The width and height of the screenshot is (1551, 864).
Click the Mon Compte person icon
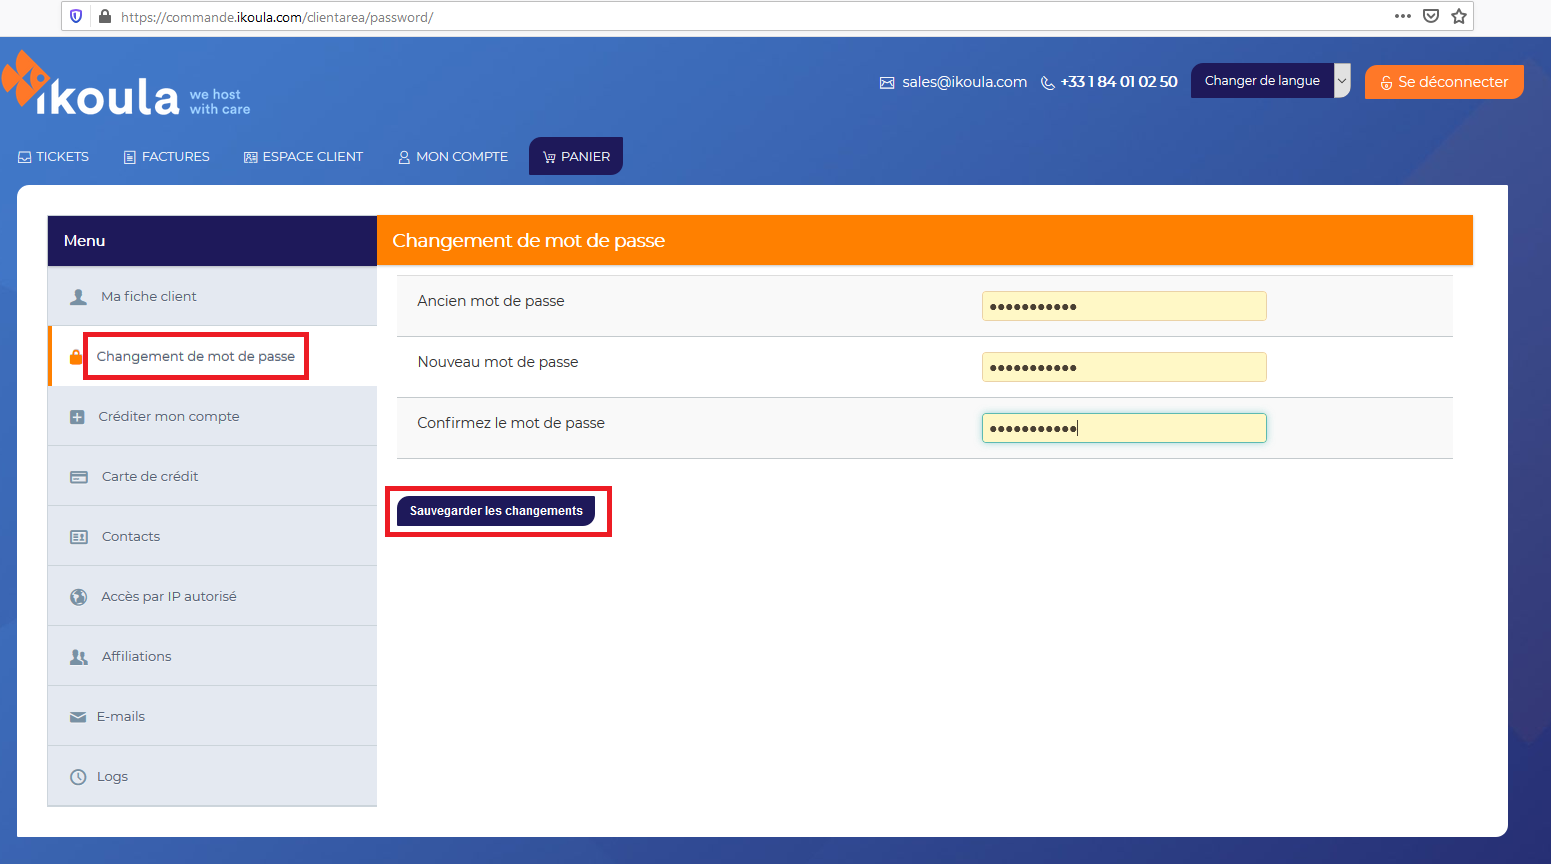click(404, 157)
